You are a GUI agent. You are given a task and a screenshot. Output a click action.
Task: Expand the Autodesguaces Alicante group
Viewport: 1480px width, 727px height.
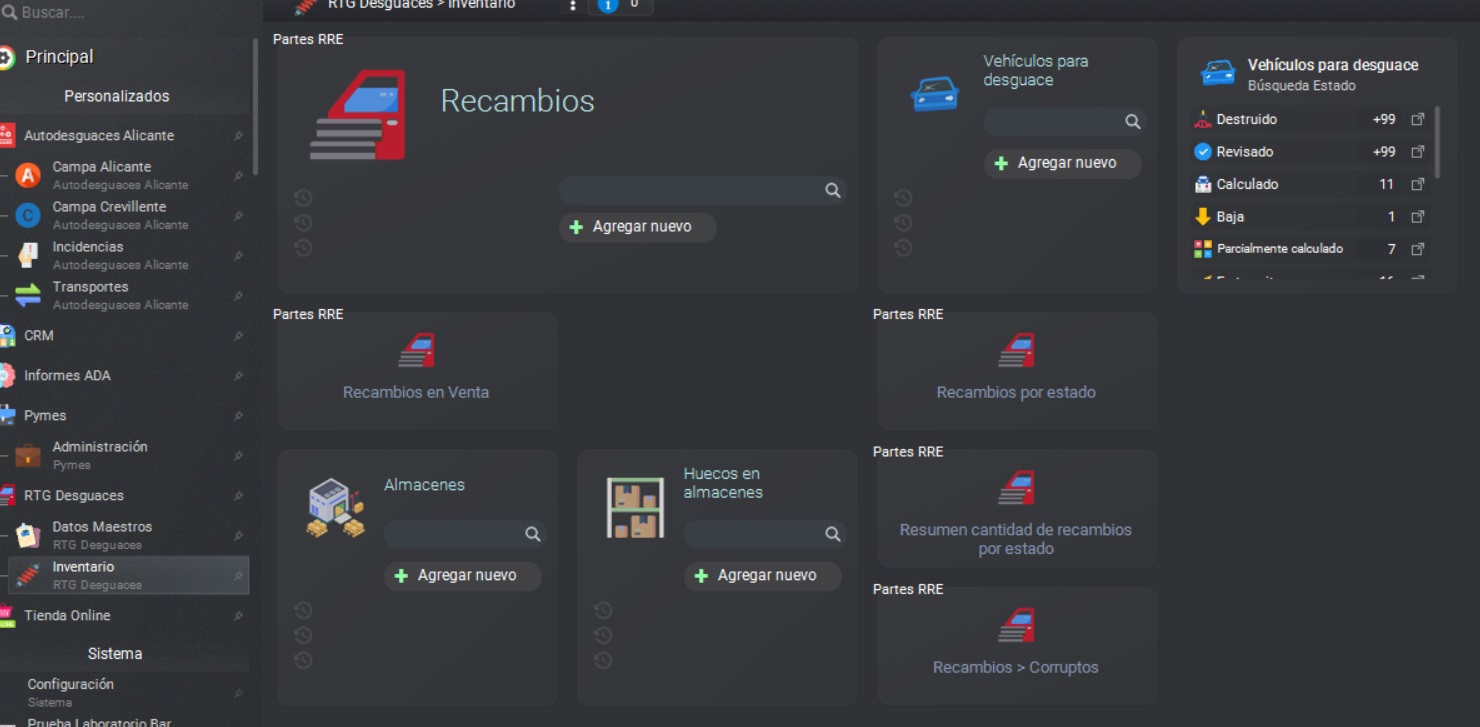click(98, 136)
